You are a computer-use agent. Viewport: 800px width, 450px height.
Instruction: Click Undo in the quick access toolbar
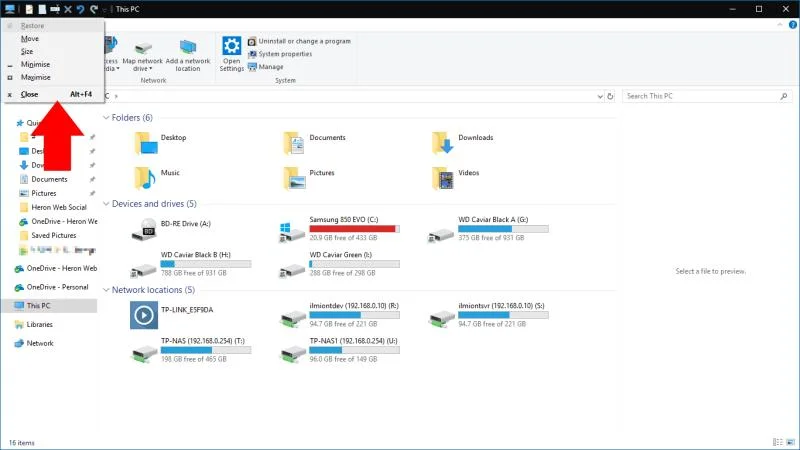coord(80,9)
